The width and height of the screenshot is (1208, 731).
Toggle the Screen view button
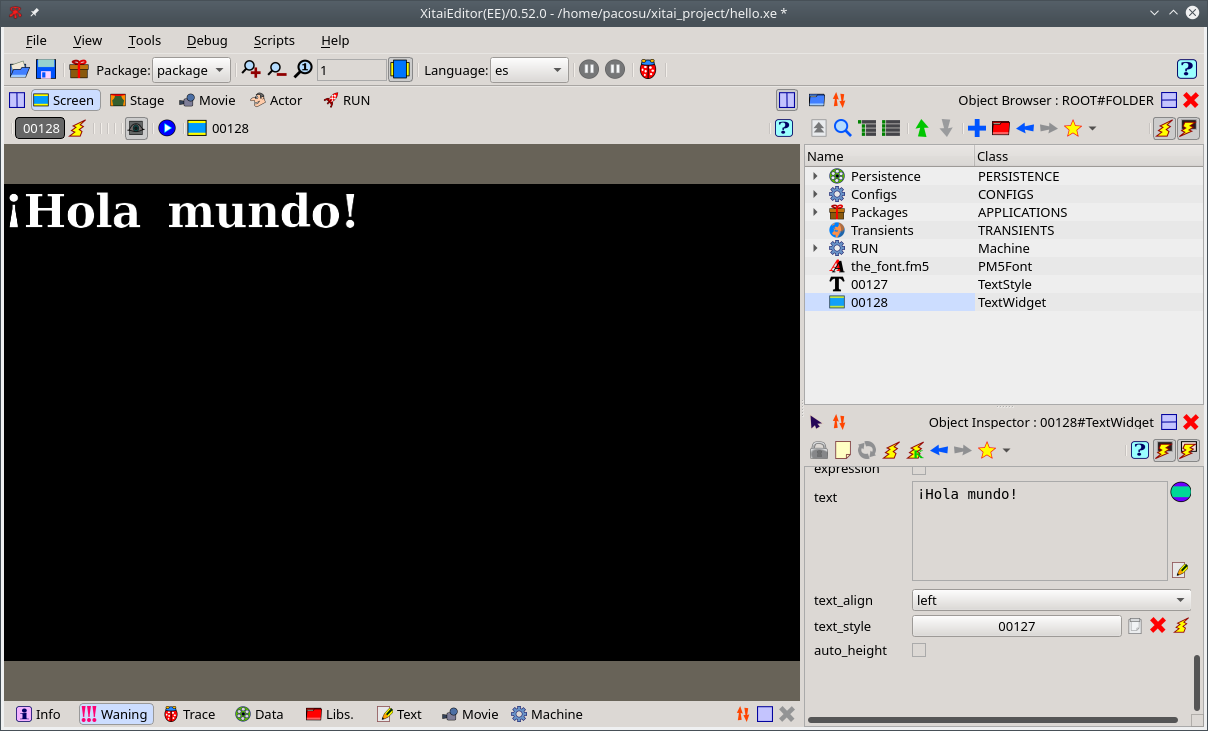(x=64, y=100)
